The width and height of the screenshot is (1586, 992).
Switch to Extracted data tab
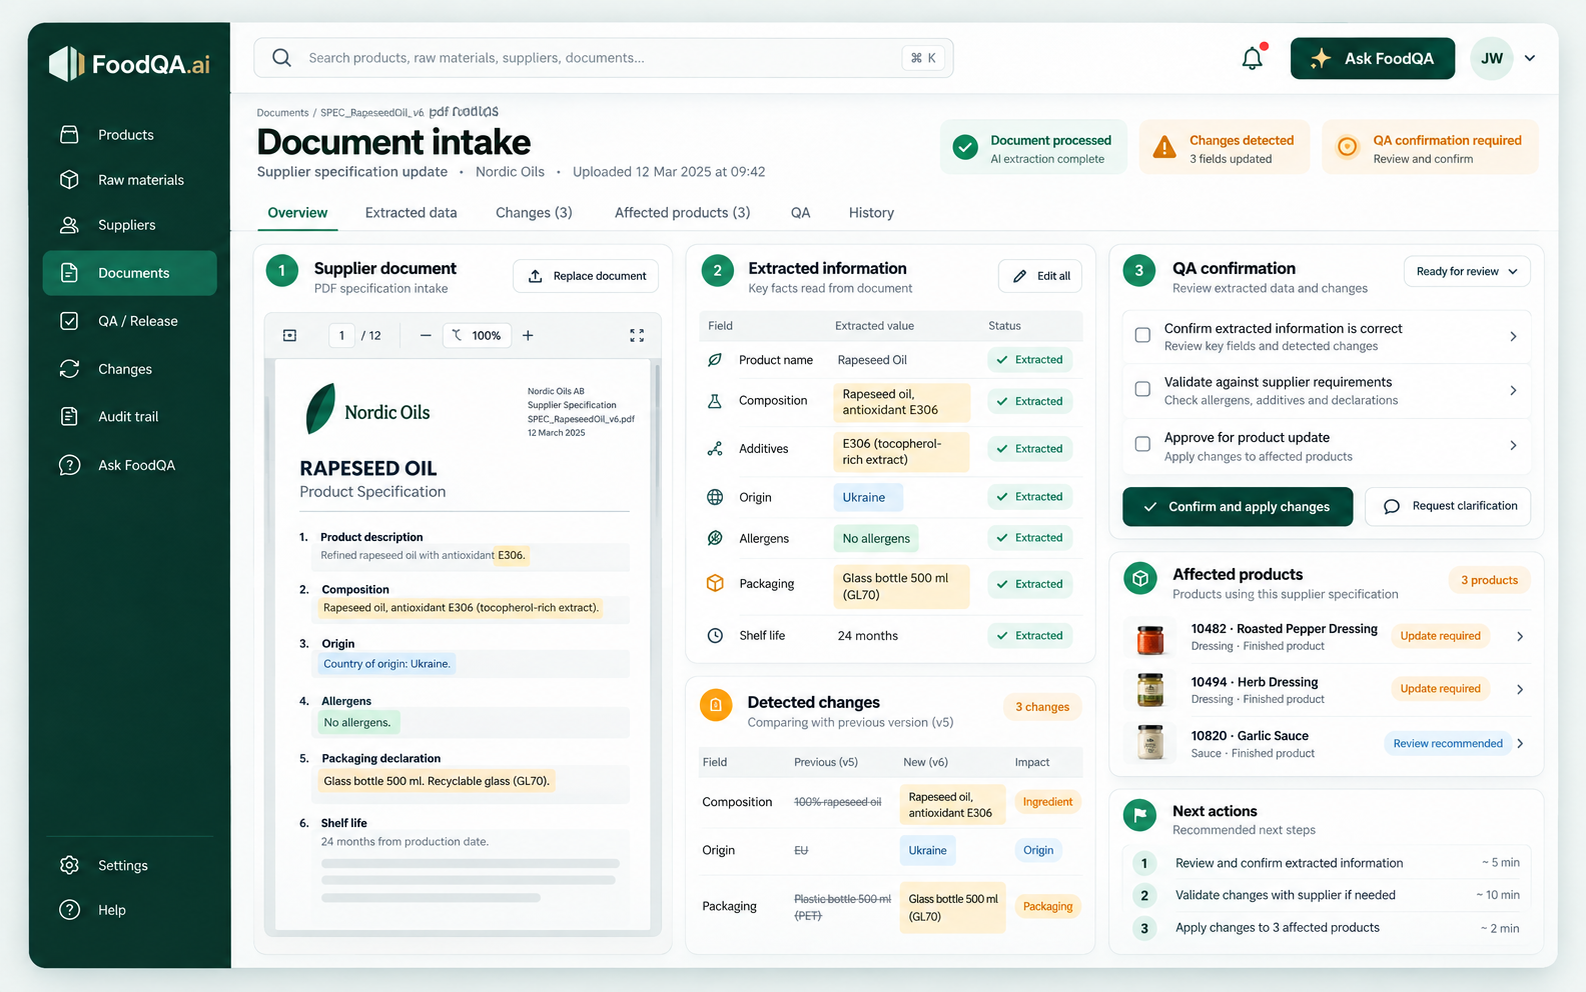coord(411,213)
